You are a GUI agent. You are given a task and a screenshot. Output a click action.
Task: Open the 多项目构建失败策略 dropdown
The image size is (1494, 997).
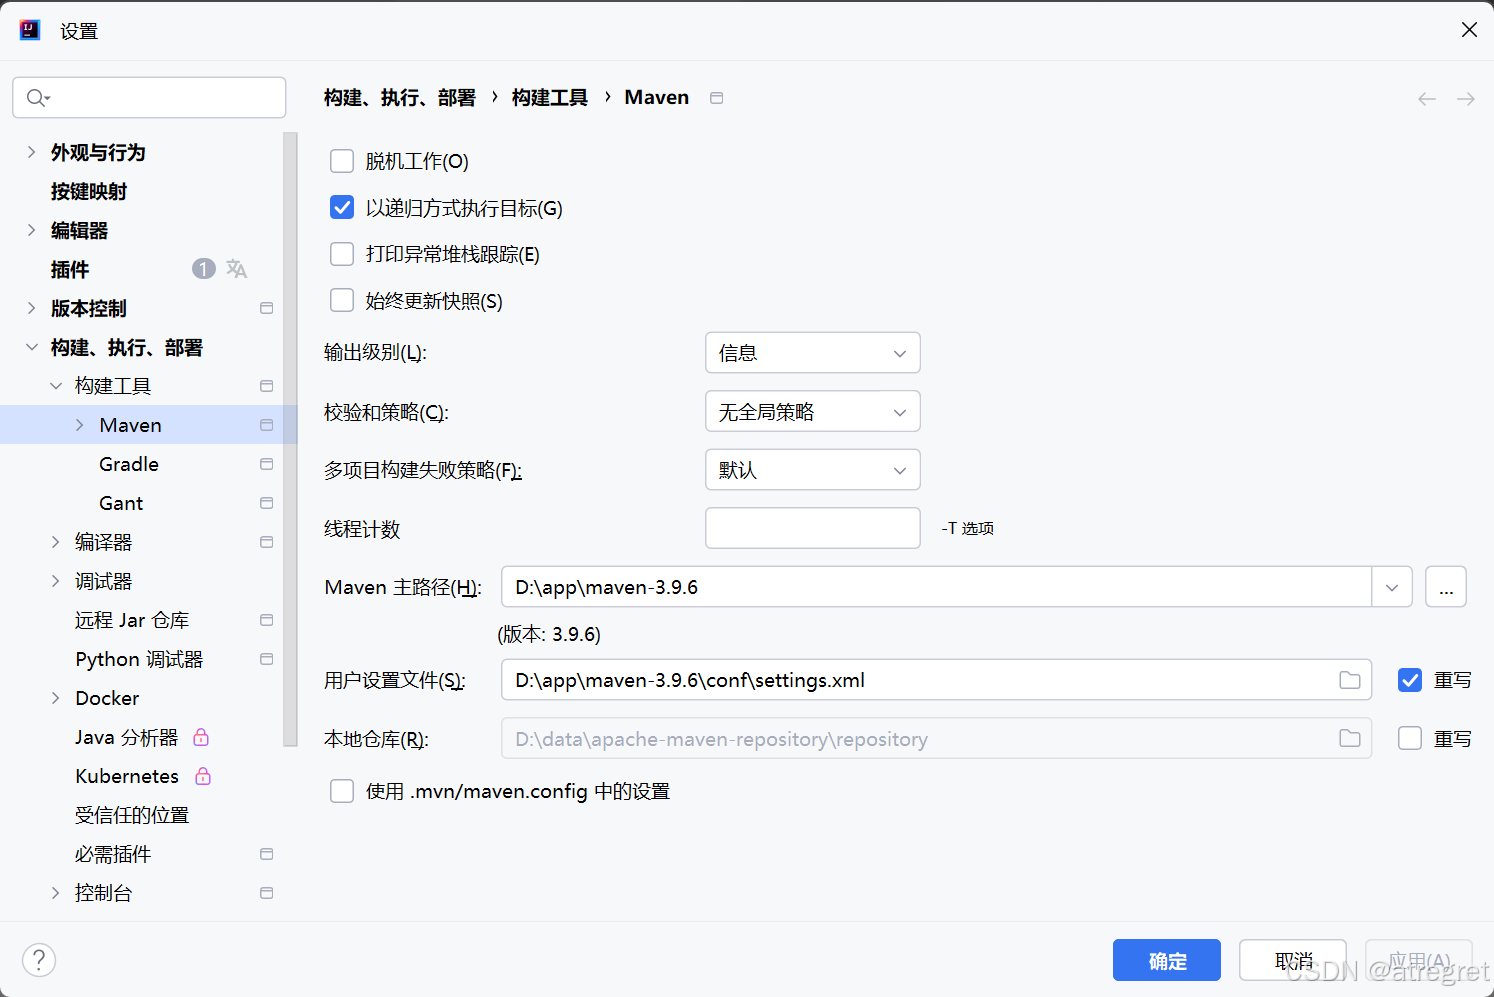(x=813, y=470)
